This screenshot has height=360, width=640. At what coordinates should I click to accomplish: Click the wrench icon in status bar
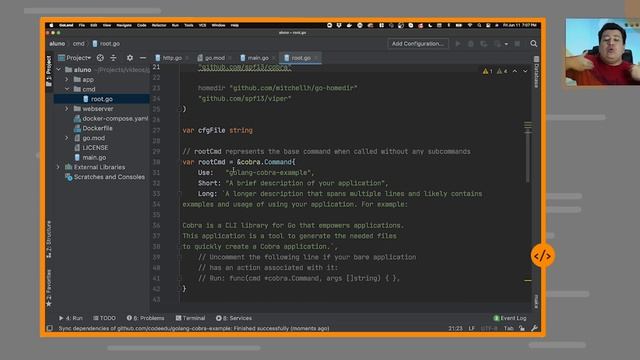pyautogui.click(x=534, y=328)
